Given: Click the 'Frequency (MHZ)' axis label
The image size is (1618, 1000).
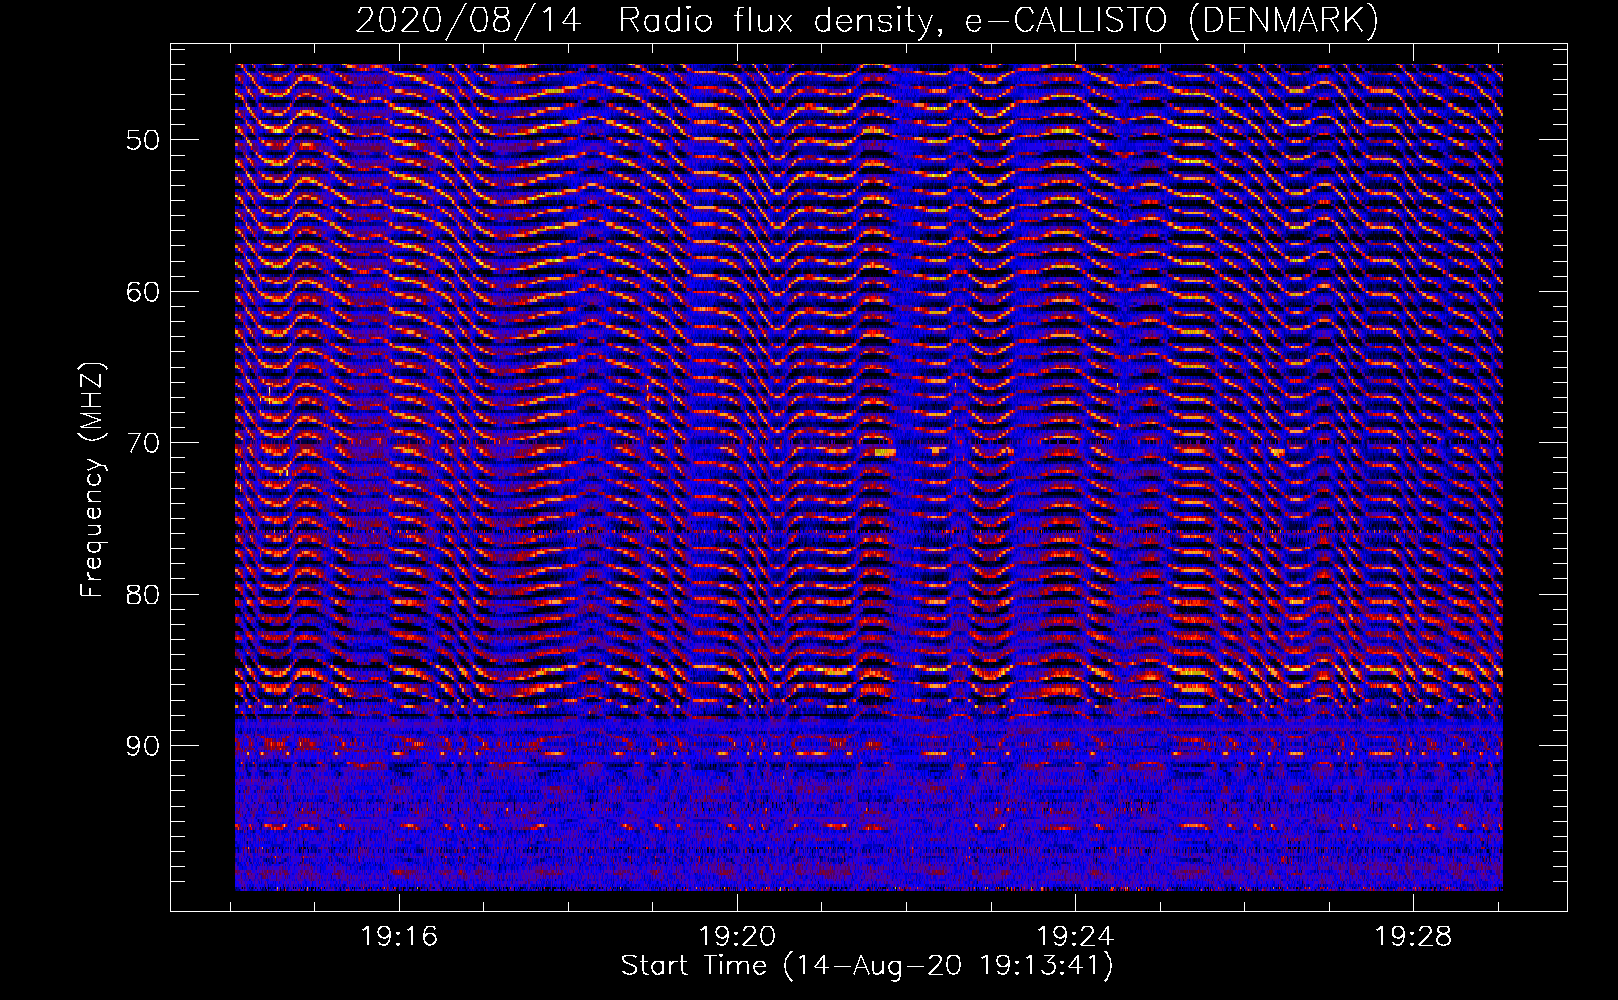Looking at the screenshot, I should [x=92, y=480].
